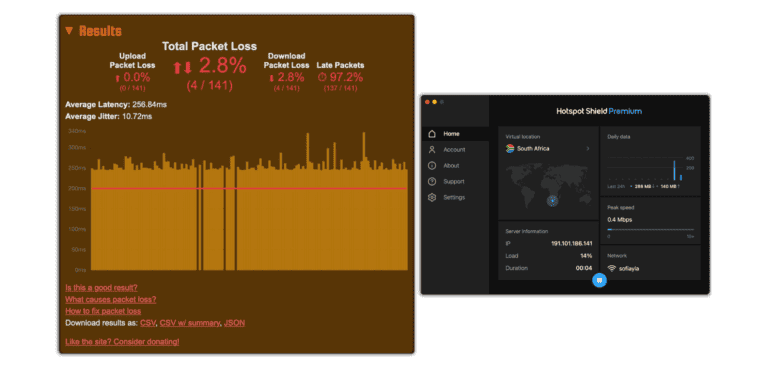Screen dimensions: 768x369
Task: Click the sofiayla network name
Action: click(x=629, y=269)
